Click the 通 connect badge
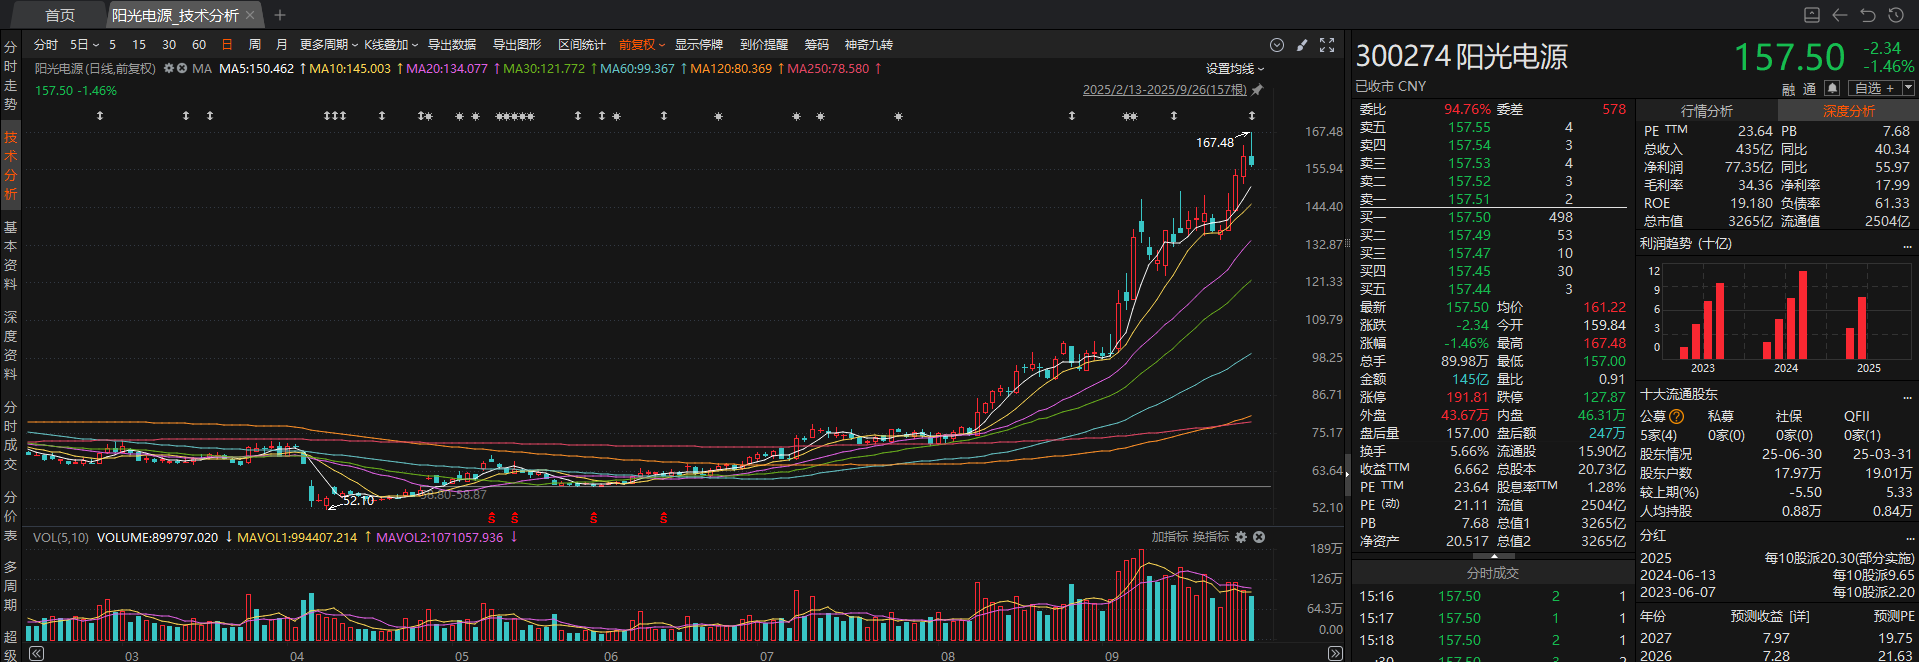 click(1809, 89)
